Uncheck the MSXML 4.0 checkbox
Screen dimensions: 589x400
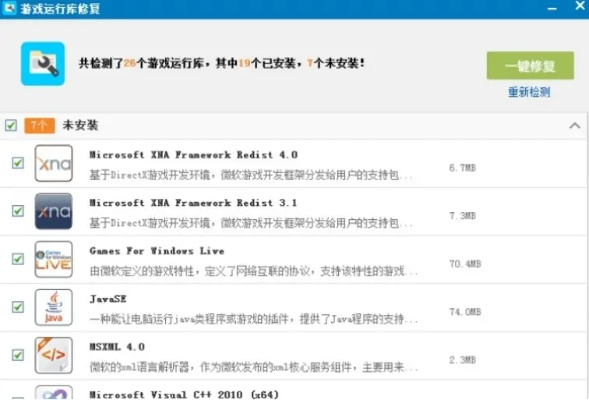[18, 355]
